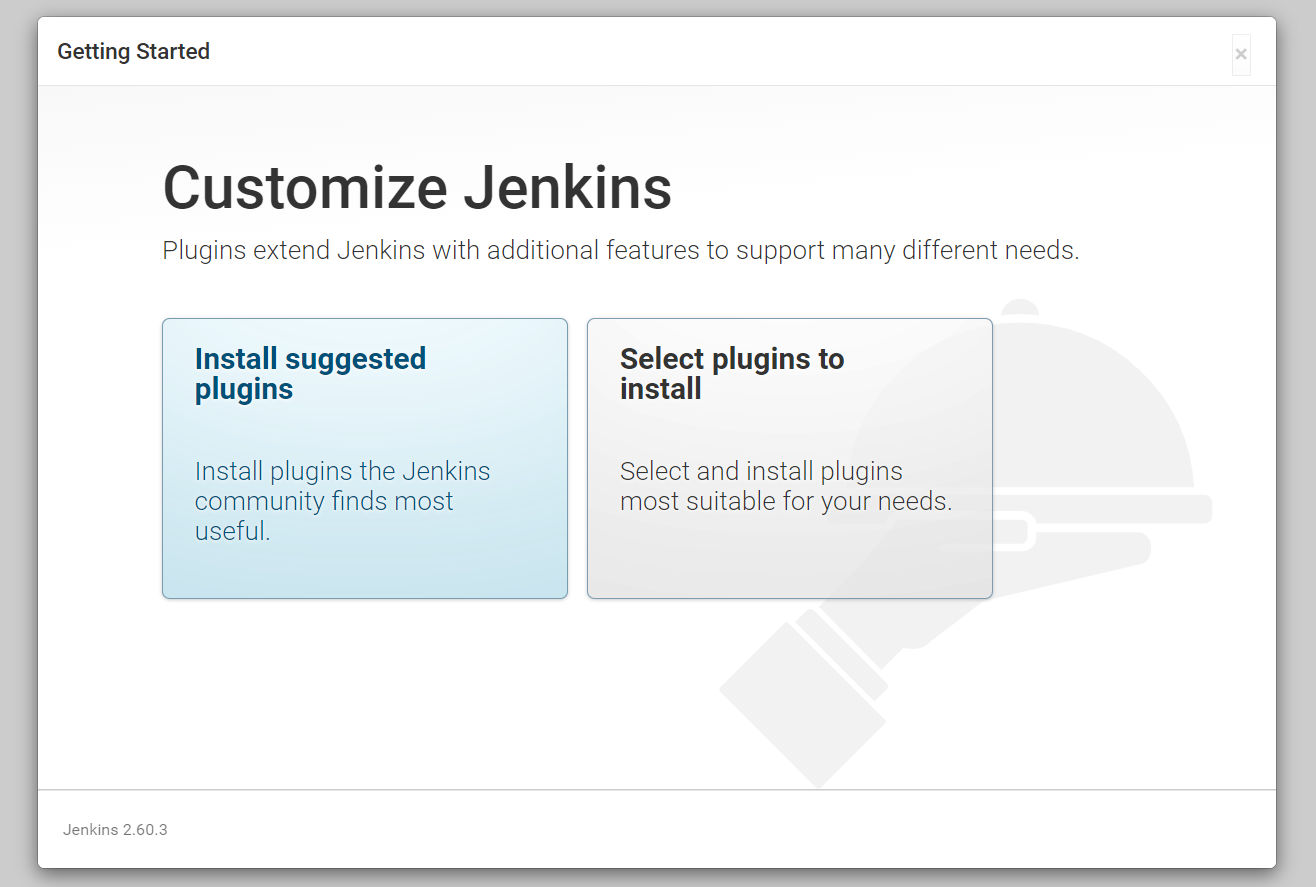This screenshot has height=887, width=1316.
Task: Click the 'community finds most useful' description
Action: pyautogui.click(x=323, y=501)
